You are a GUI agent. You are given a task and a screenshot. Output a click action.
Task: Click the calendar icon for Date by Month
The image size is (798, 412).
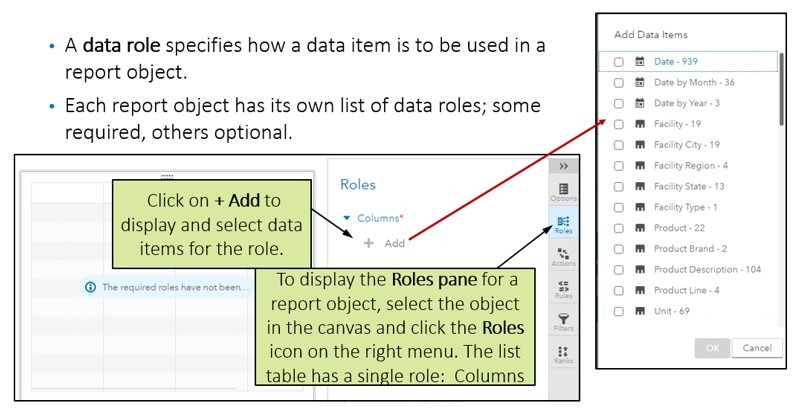point(640,82)
